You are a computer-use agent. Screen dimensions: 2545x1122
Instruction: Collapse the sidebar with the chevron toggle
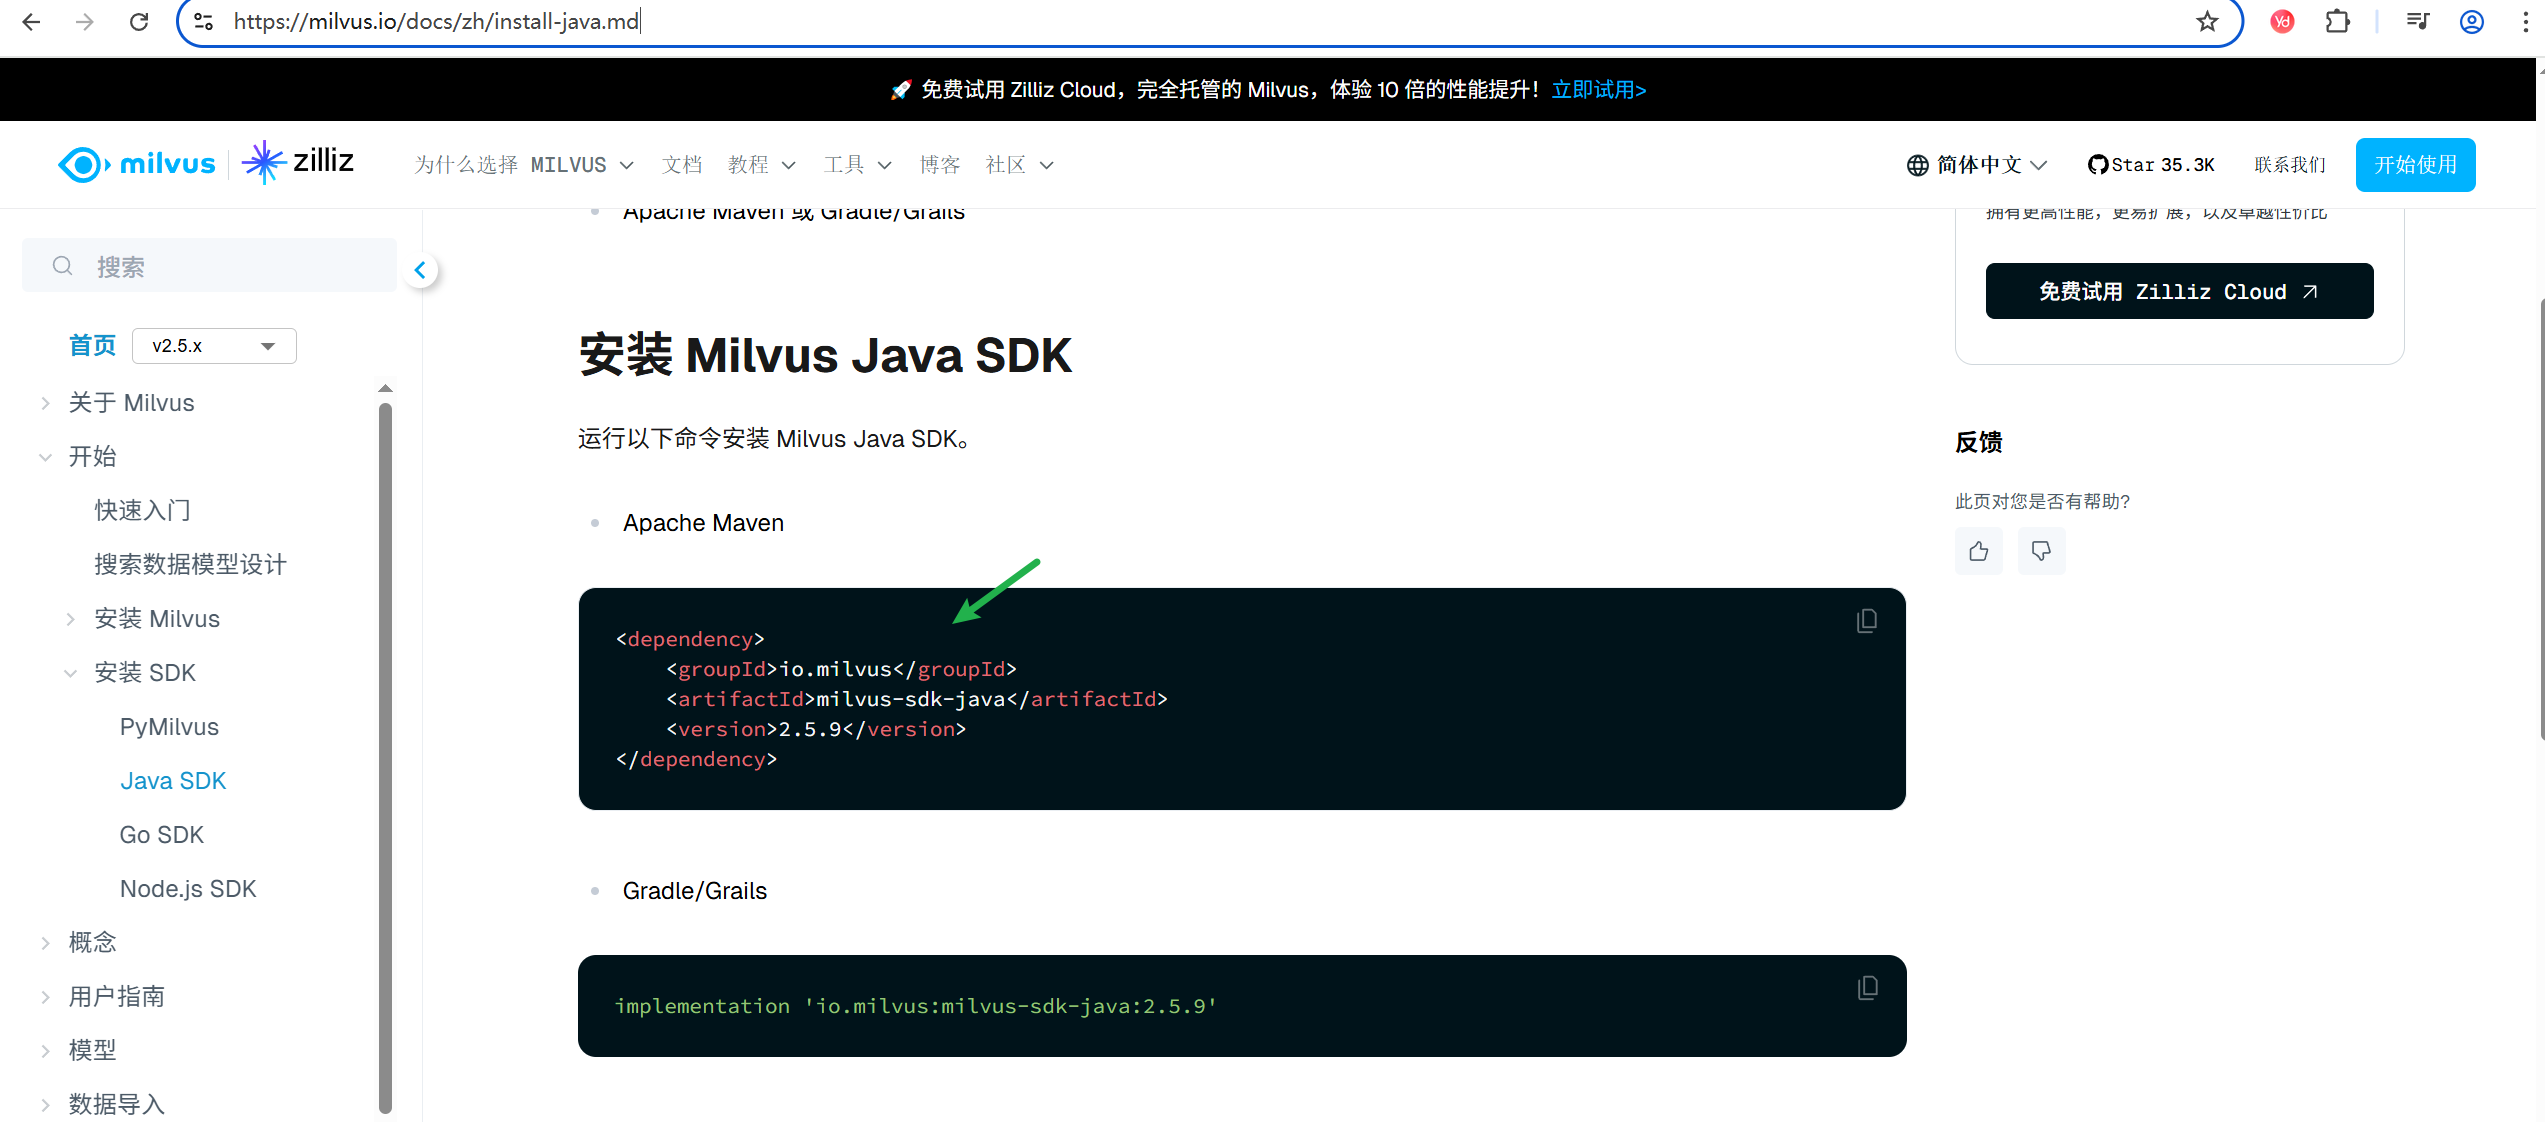421,269
